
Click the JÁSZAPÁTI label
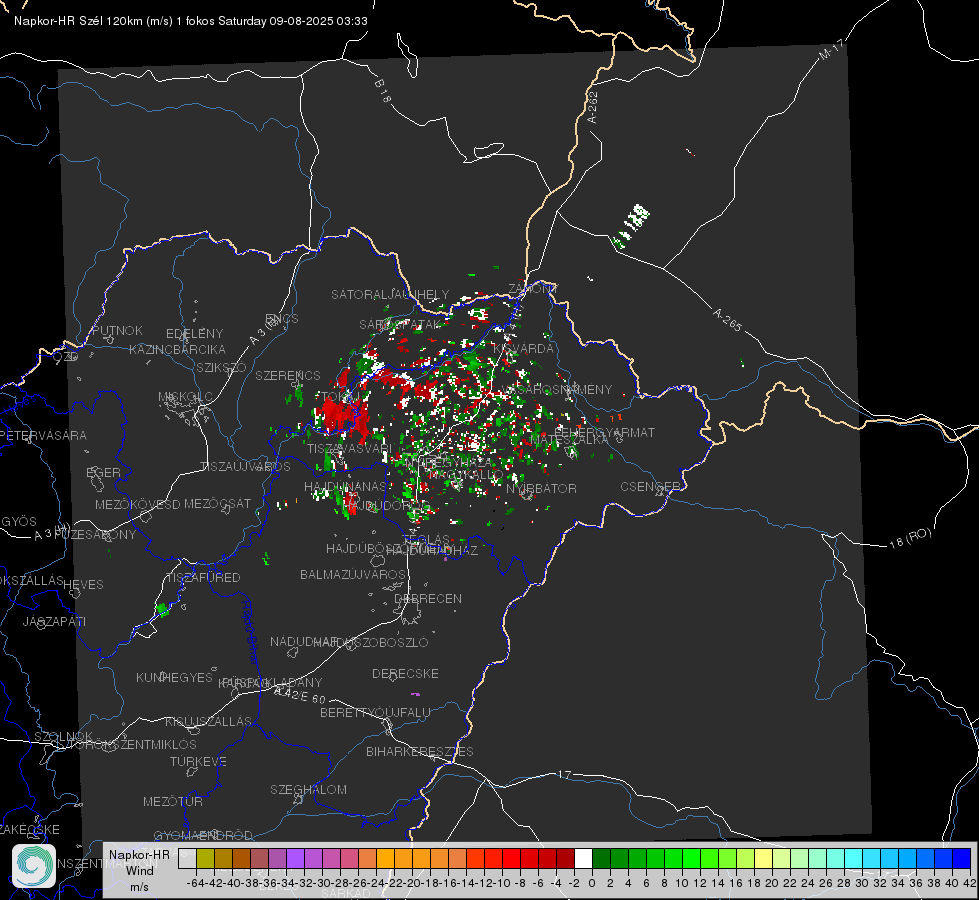tap(54, 621)
